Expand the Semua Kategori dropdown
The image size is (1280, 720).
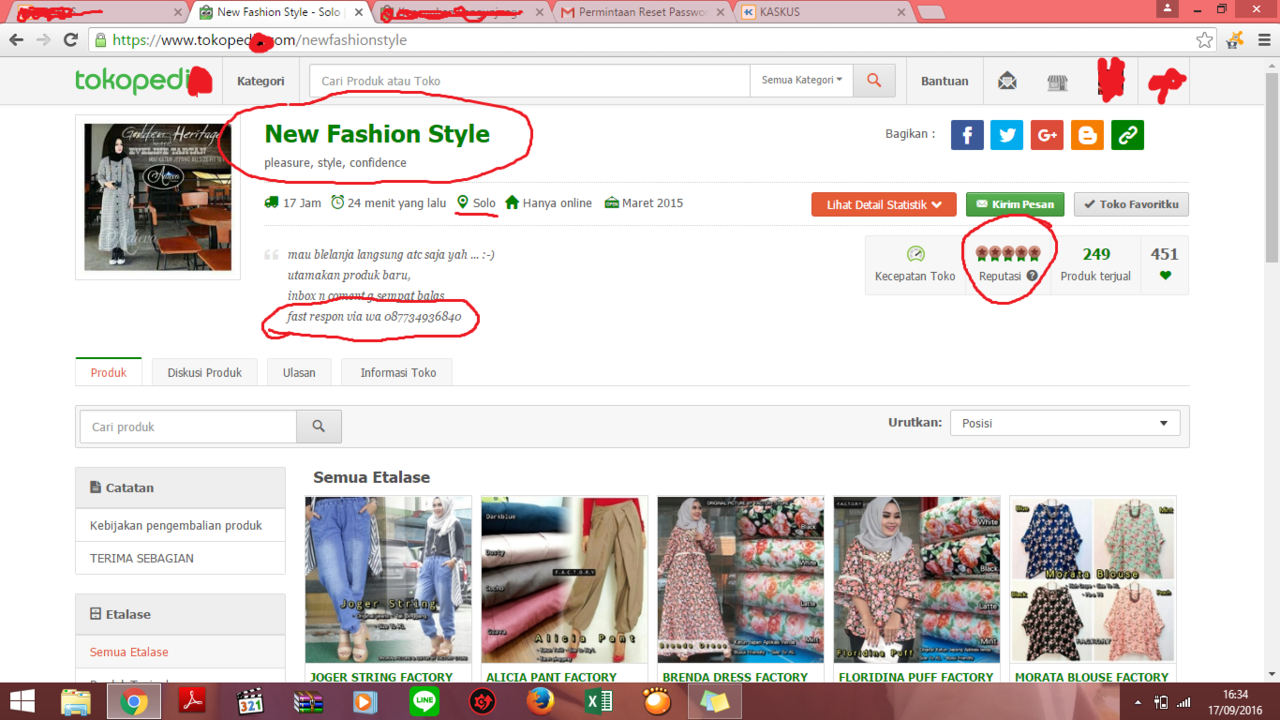[802, 81]
